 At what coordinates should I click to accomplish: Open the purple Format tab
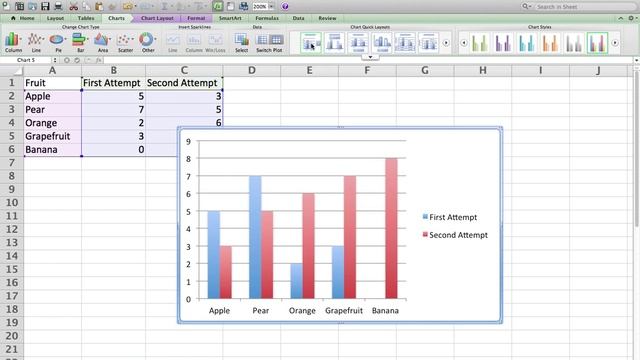click(196, 18)
